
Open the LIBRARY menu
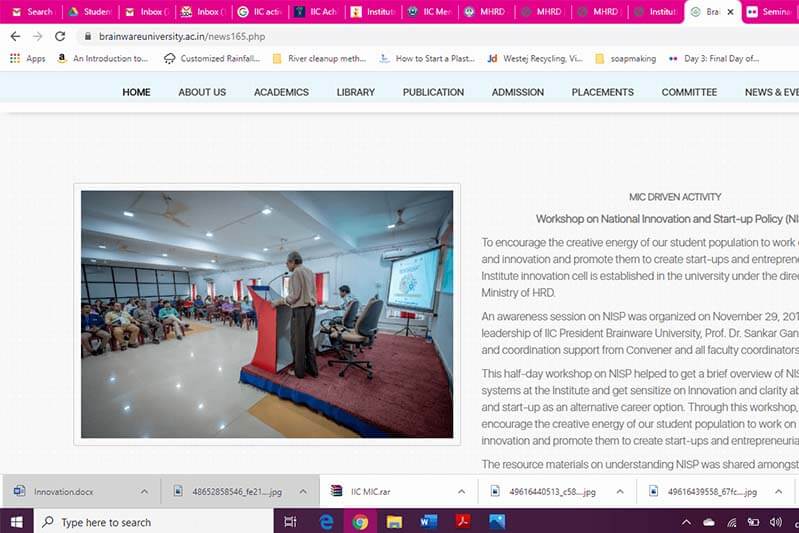coord(356,92)
